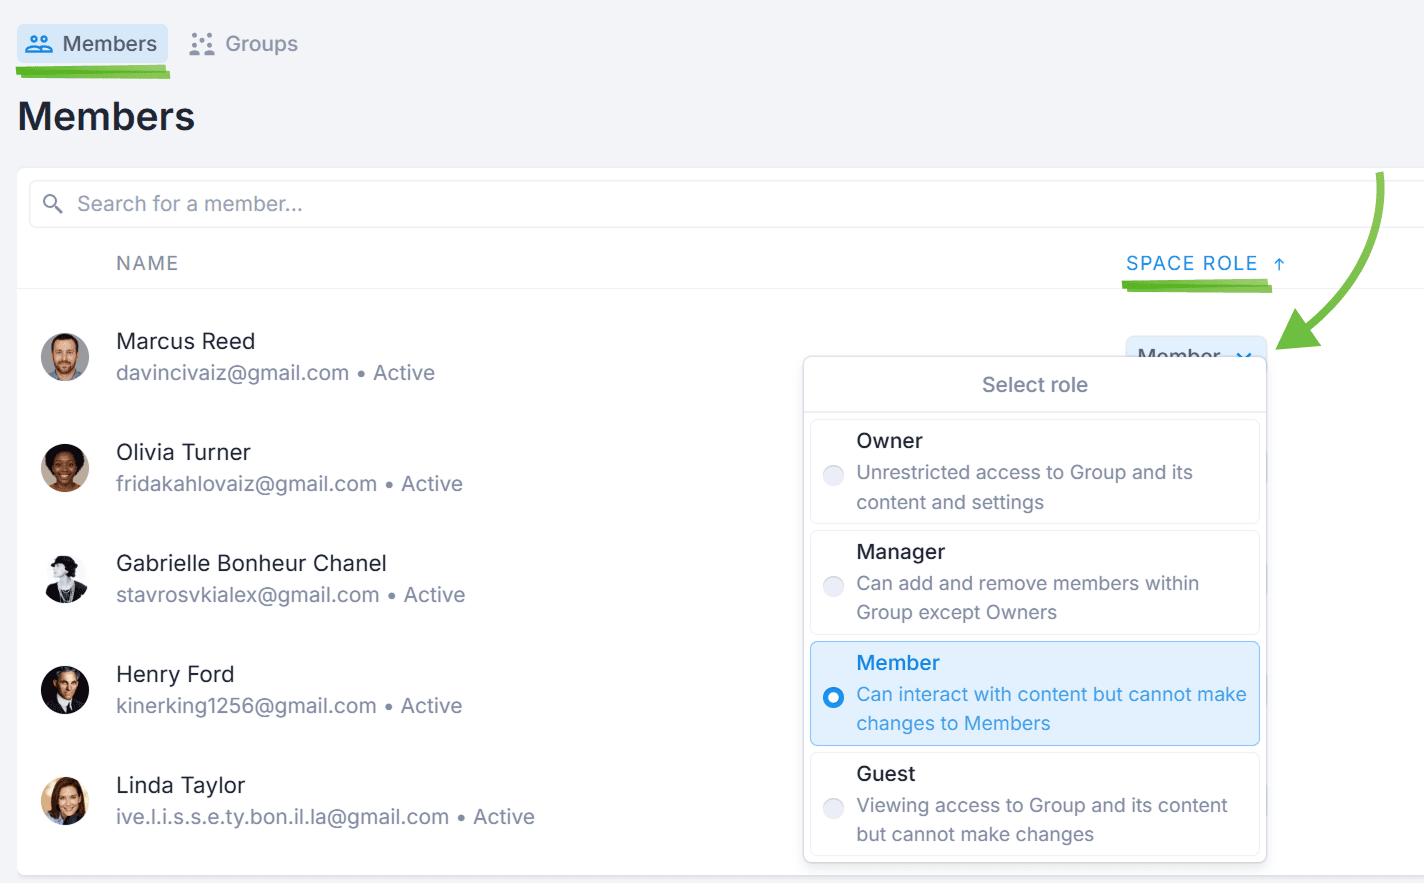Click Gabrielle Bonheur Chanel's avatar
The image size is (1427, 883).
(x=65, y=579)
